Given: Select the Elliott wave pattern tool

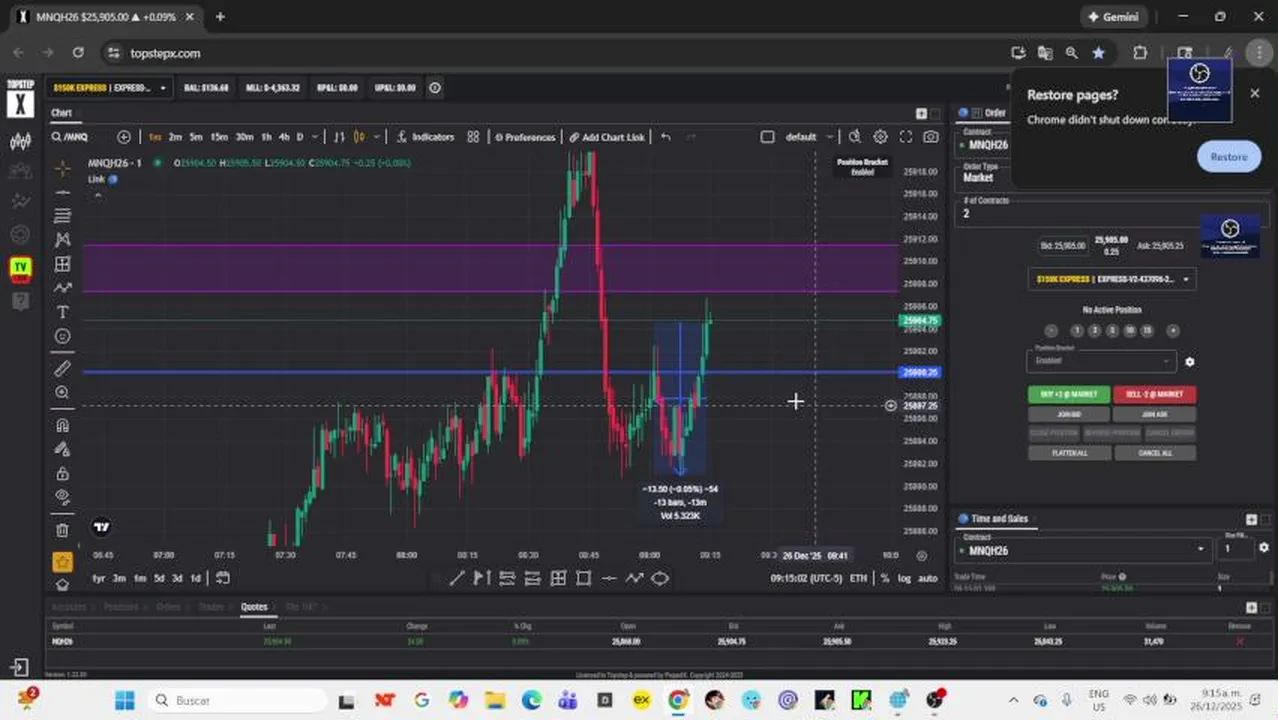Looking at the screenshot, I should [x=62, y=288].
